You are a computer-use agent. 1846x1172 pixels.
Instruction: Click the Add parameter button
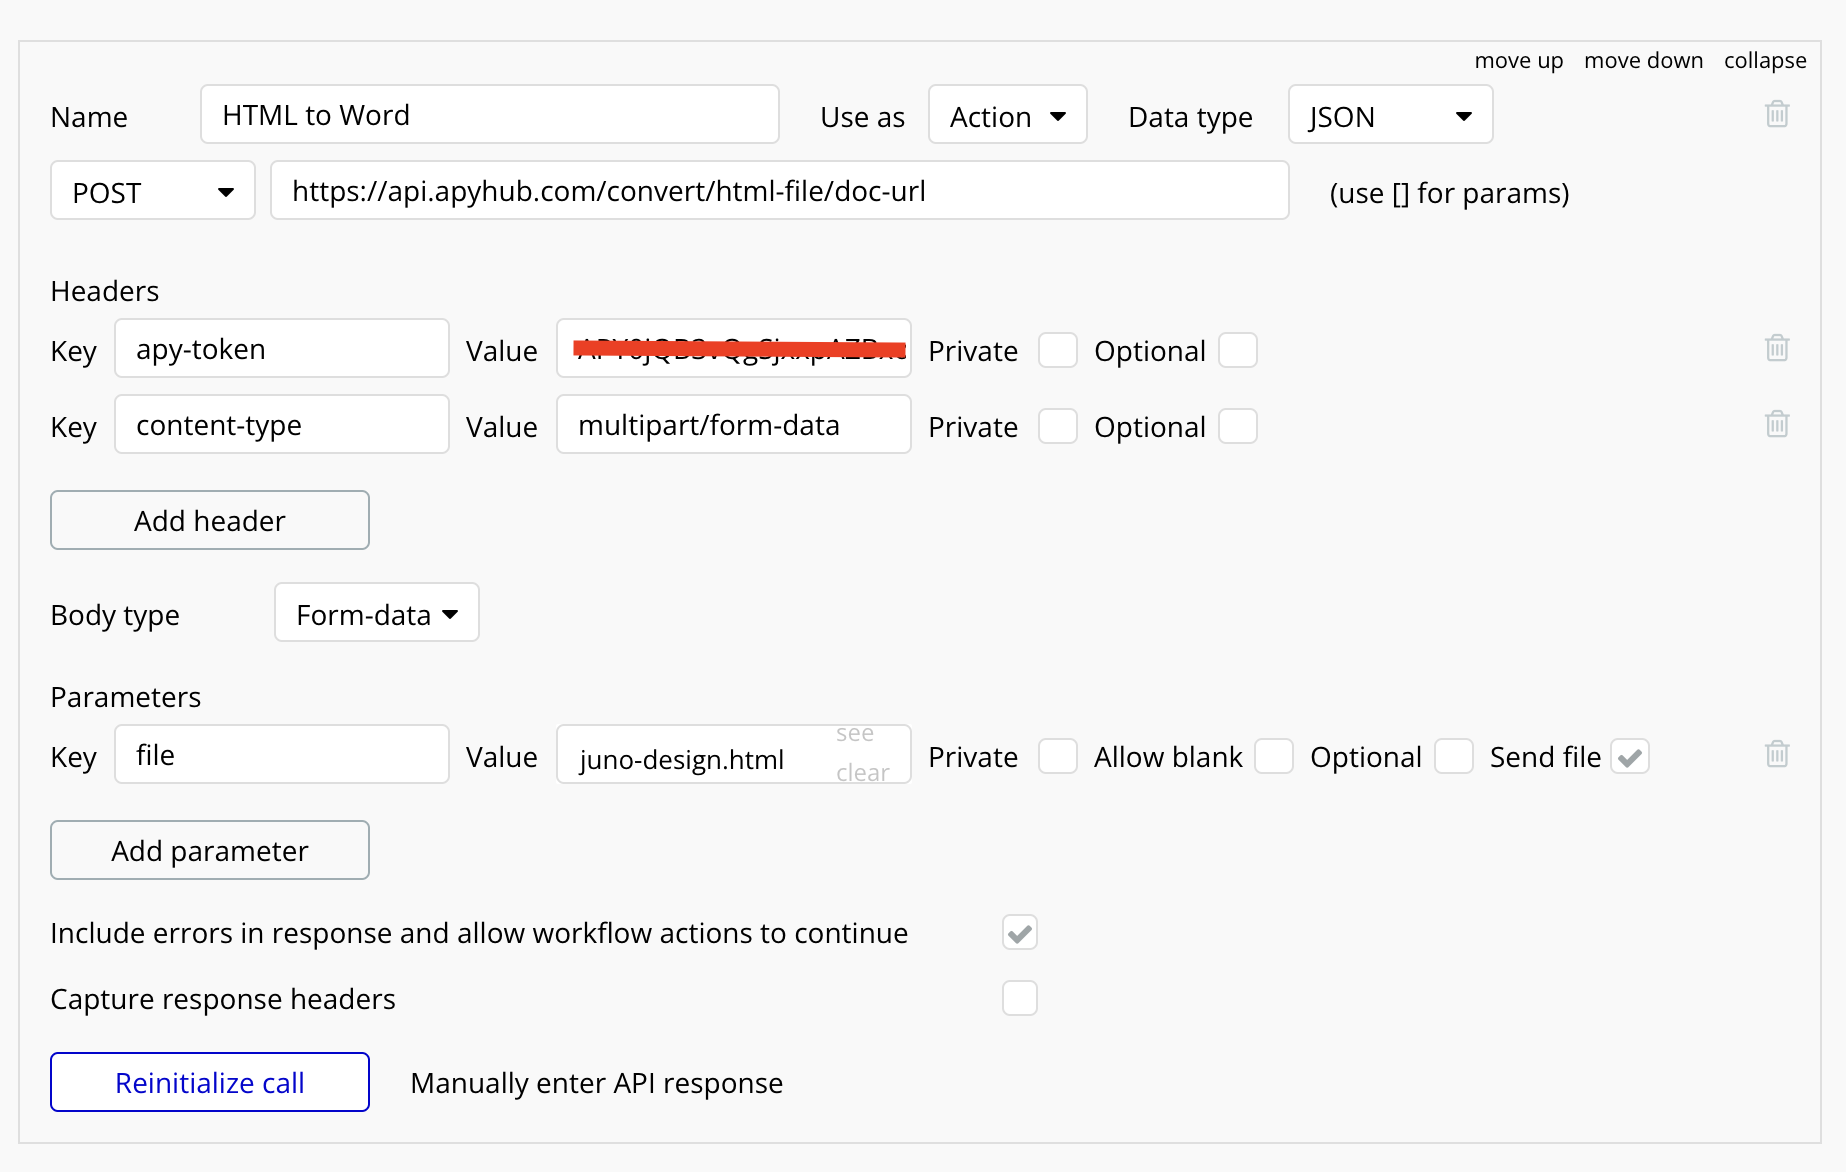coord(210,850)
